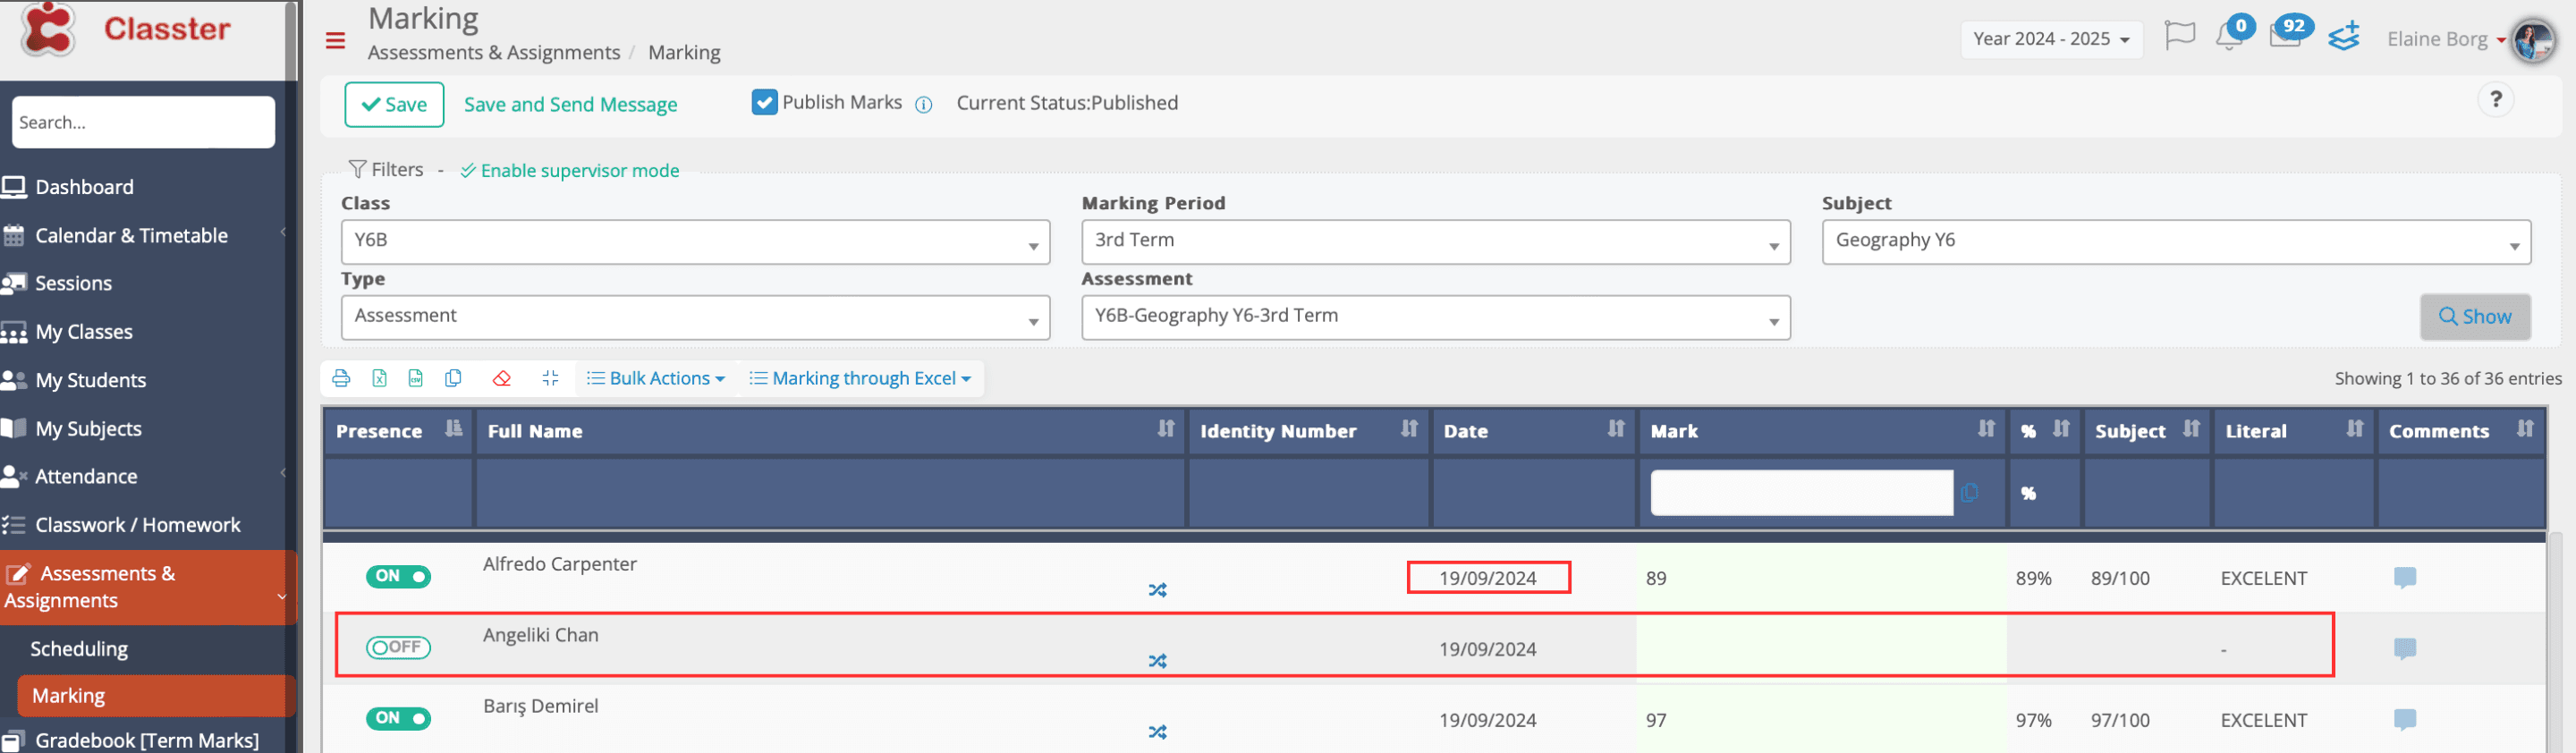Open the hamburger menu icon

click(335, 41)
